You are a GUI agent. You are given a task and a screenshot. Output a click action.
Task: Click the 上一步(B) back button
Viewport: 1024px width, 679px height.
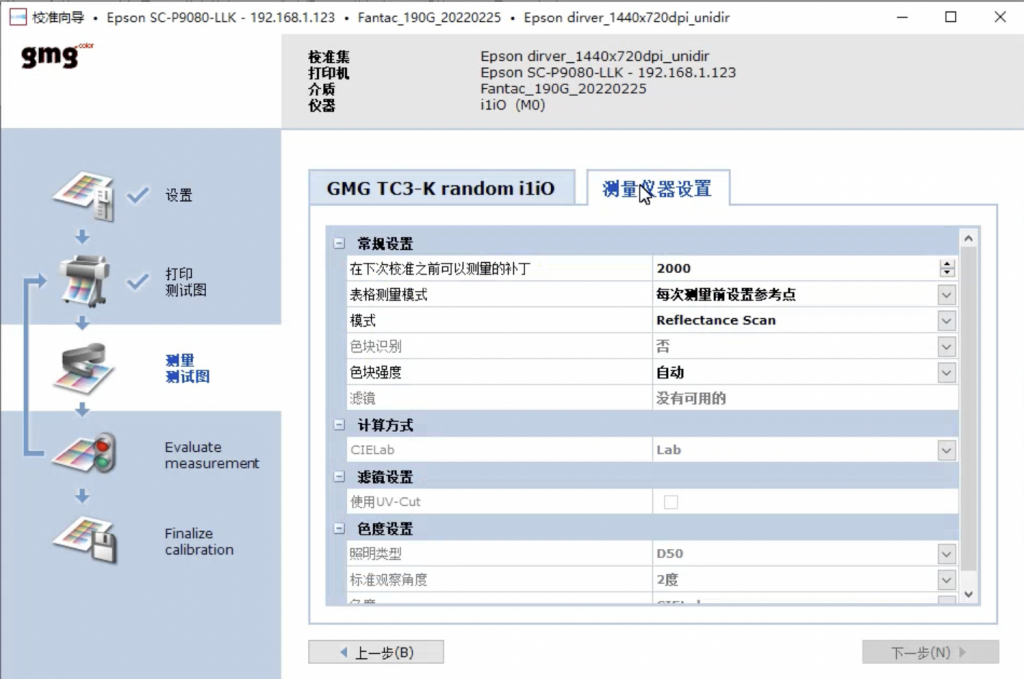click(x=376, y=652)
